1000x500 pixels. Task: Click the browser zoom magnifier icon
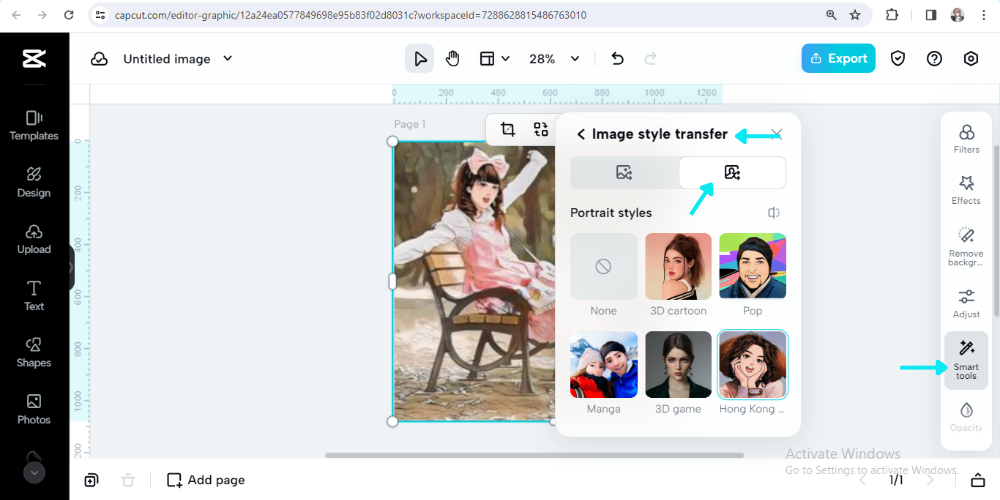[831, 15]
